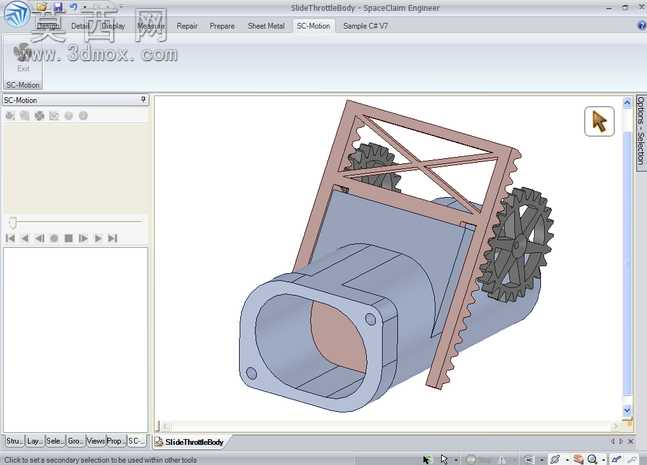Image resolution: width=647 pixels, height=465 pixels.
Task: Open dropdown beside white selection arrow
Action: point(456,460)
